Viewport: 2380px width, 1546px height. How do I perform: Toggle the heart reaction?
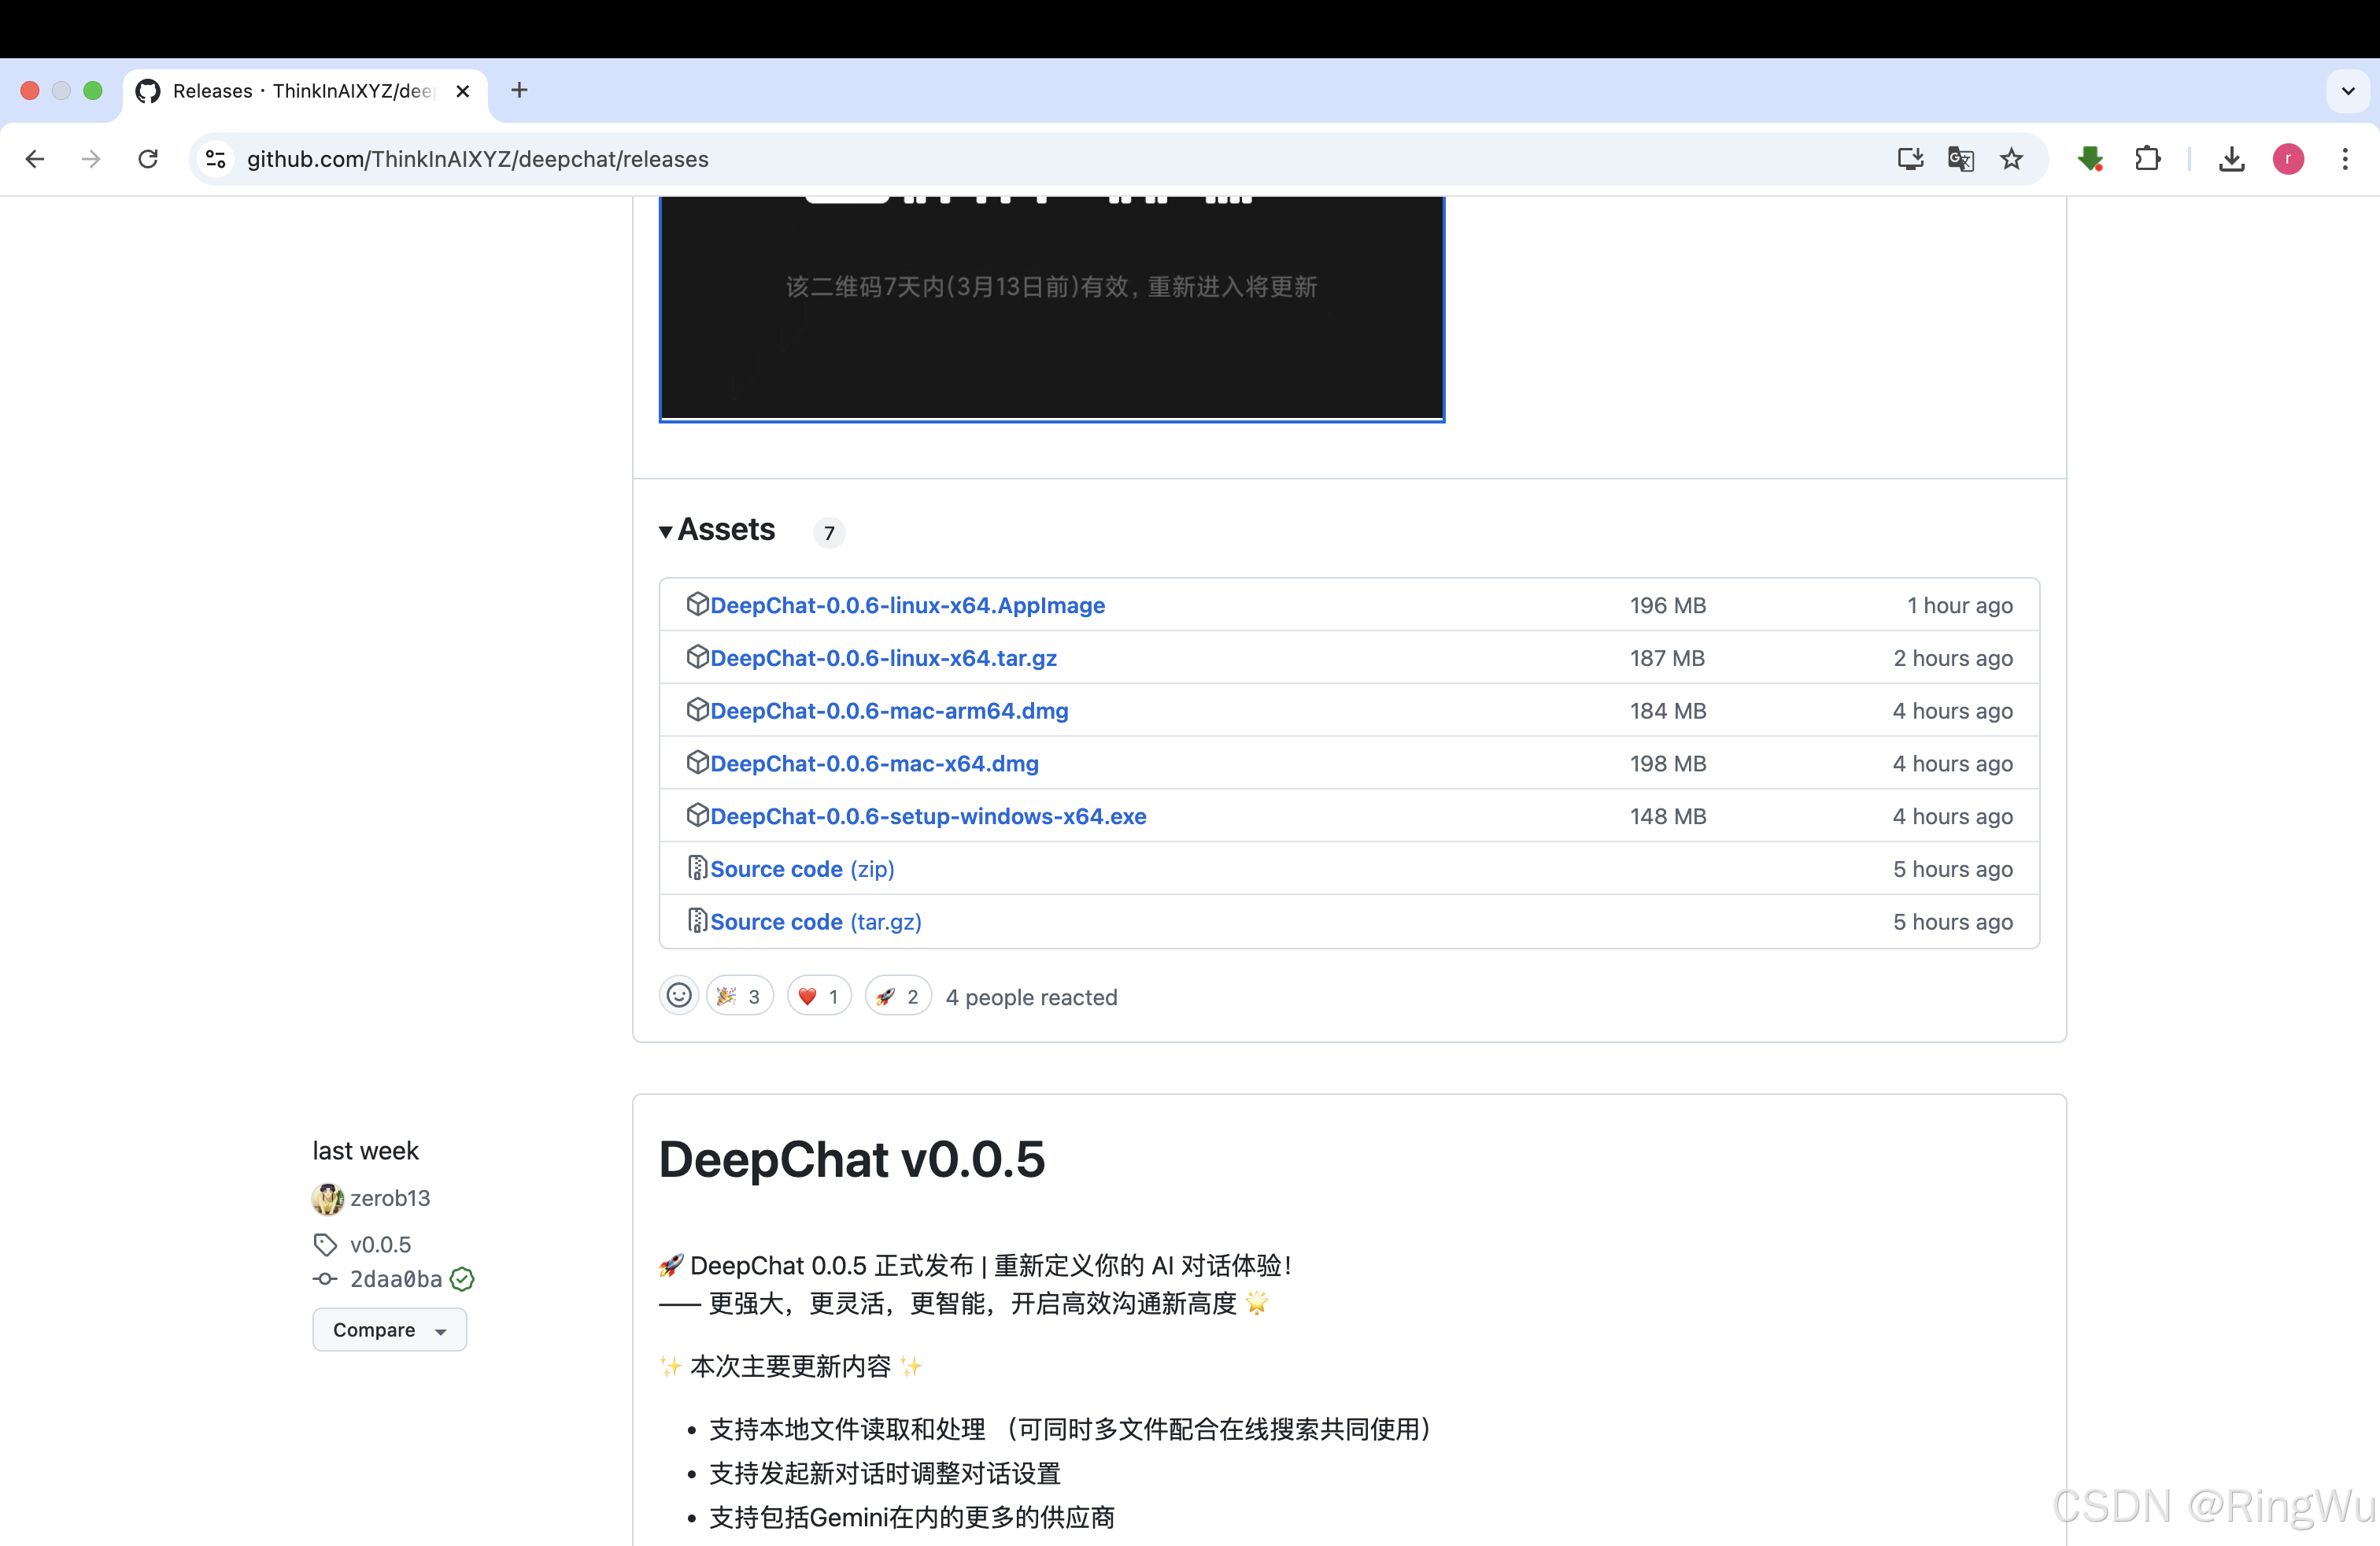click(x=819, y=996)
